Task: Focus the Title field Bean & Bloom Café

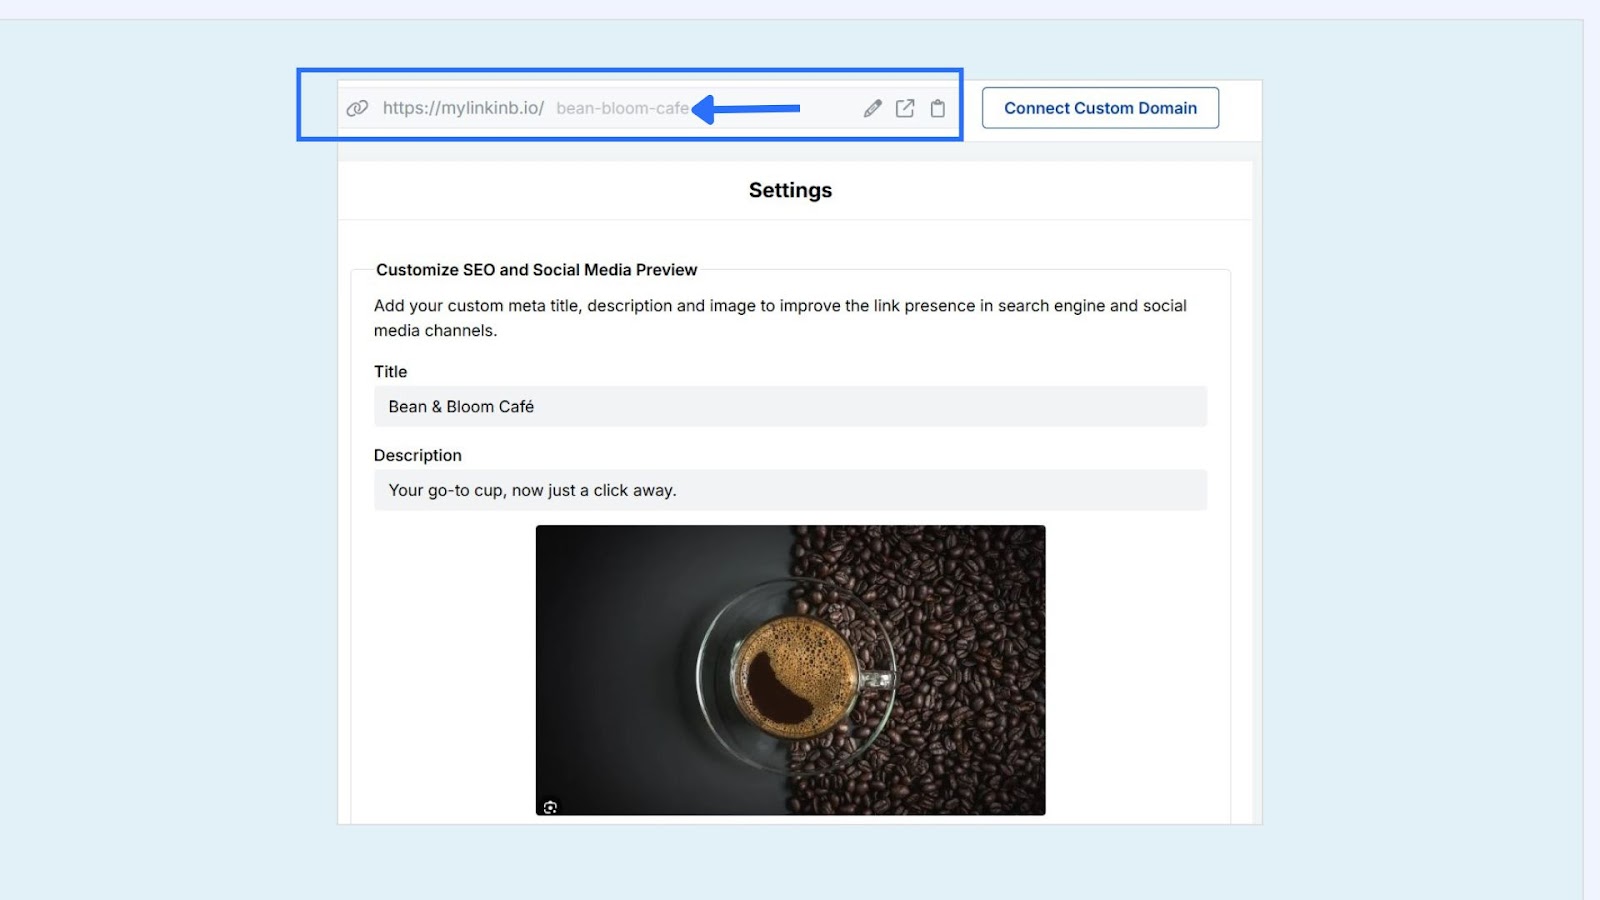Action: point(790,407)
